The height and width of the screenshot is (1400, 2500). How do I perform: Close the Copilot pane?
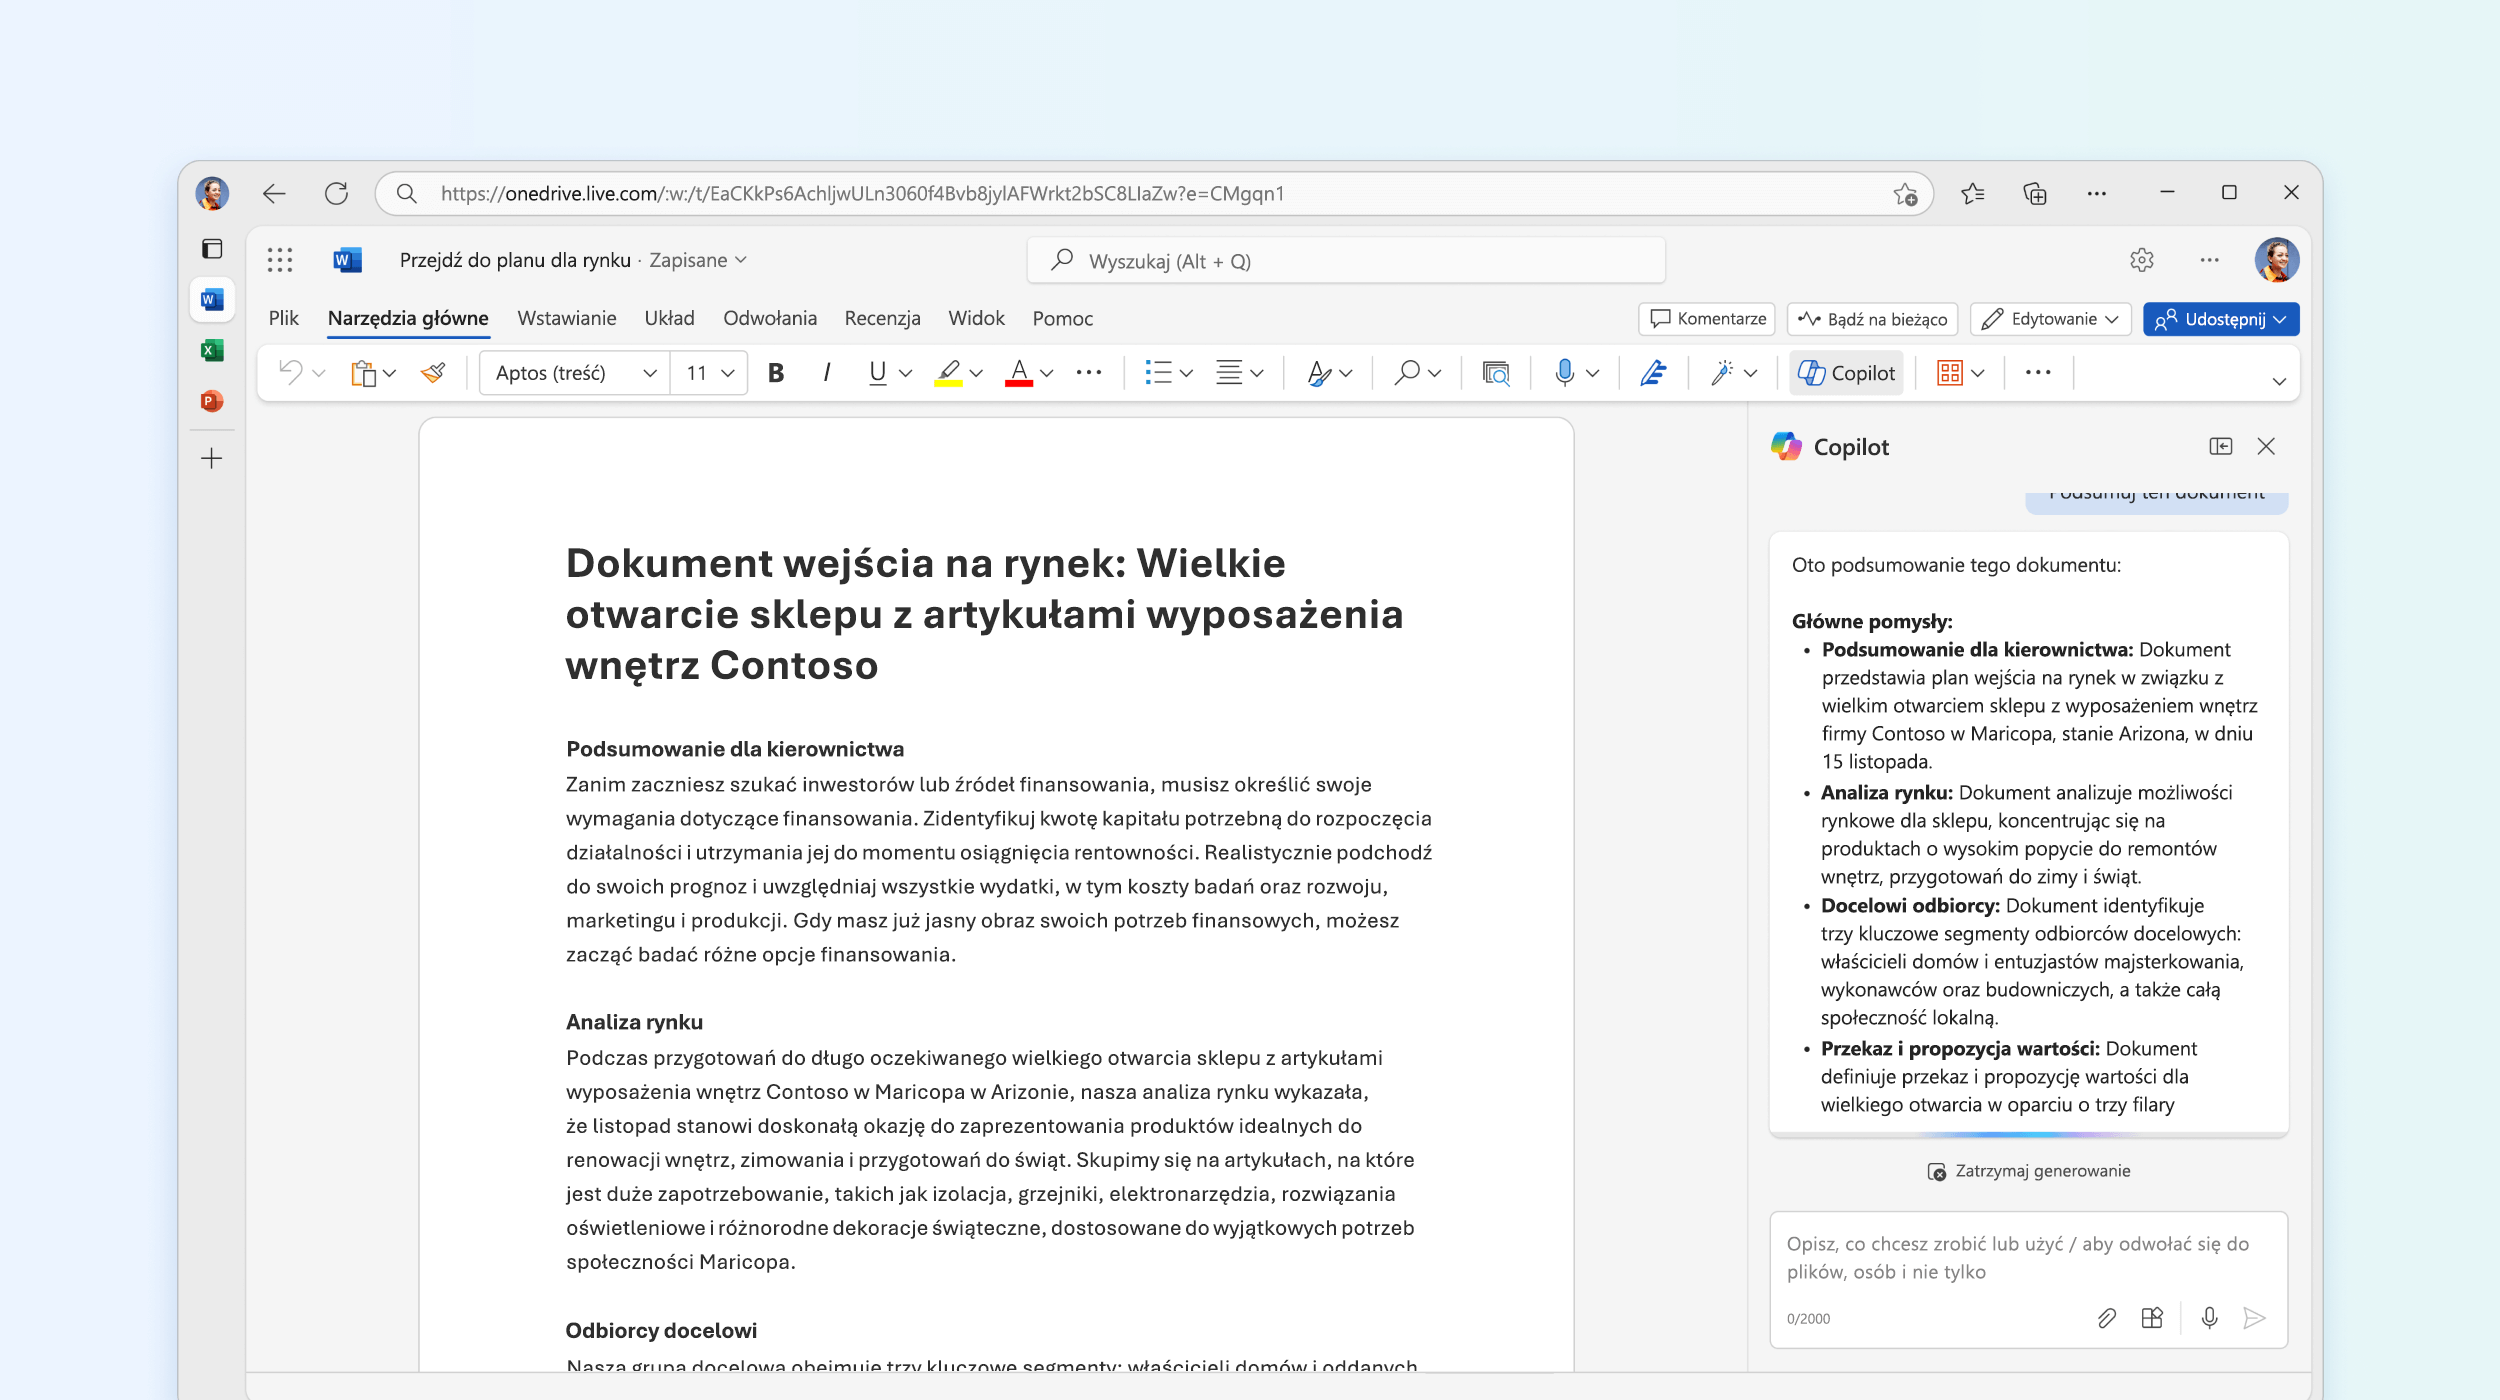(2266, 446)
